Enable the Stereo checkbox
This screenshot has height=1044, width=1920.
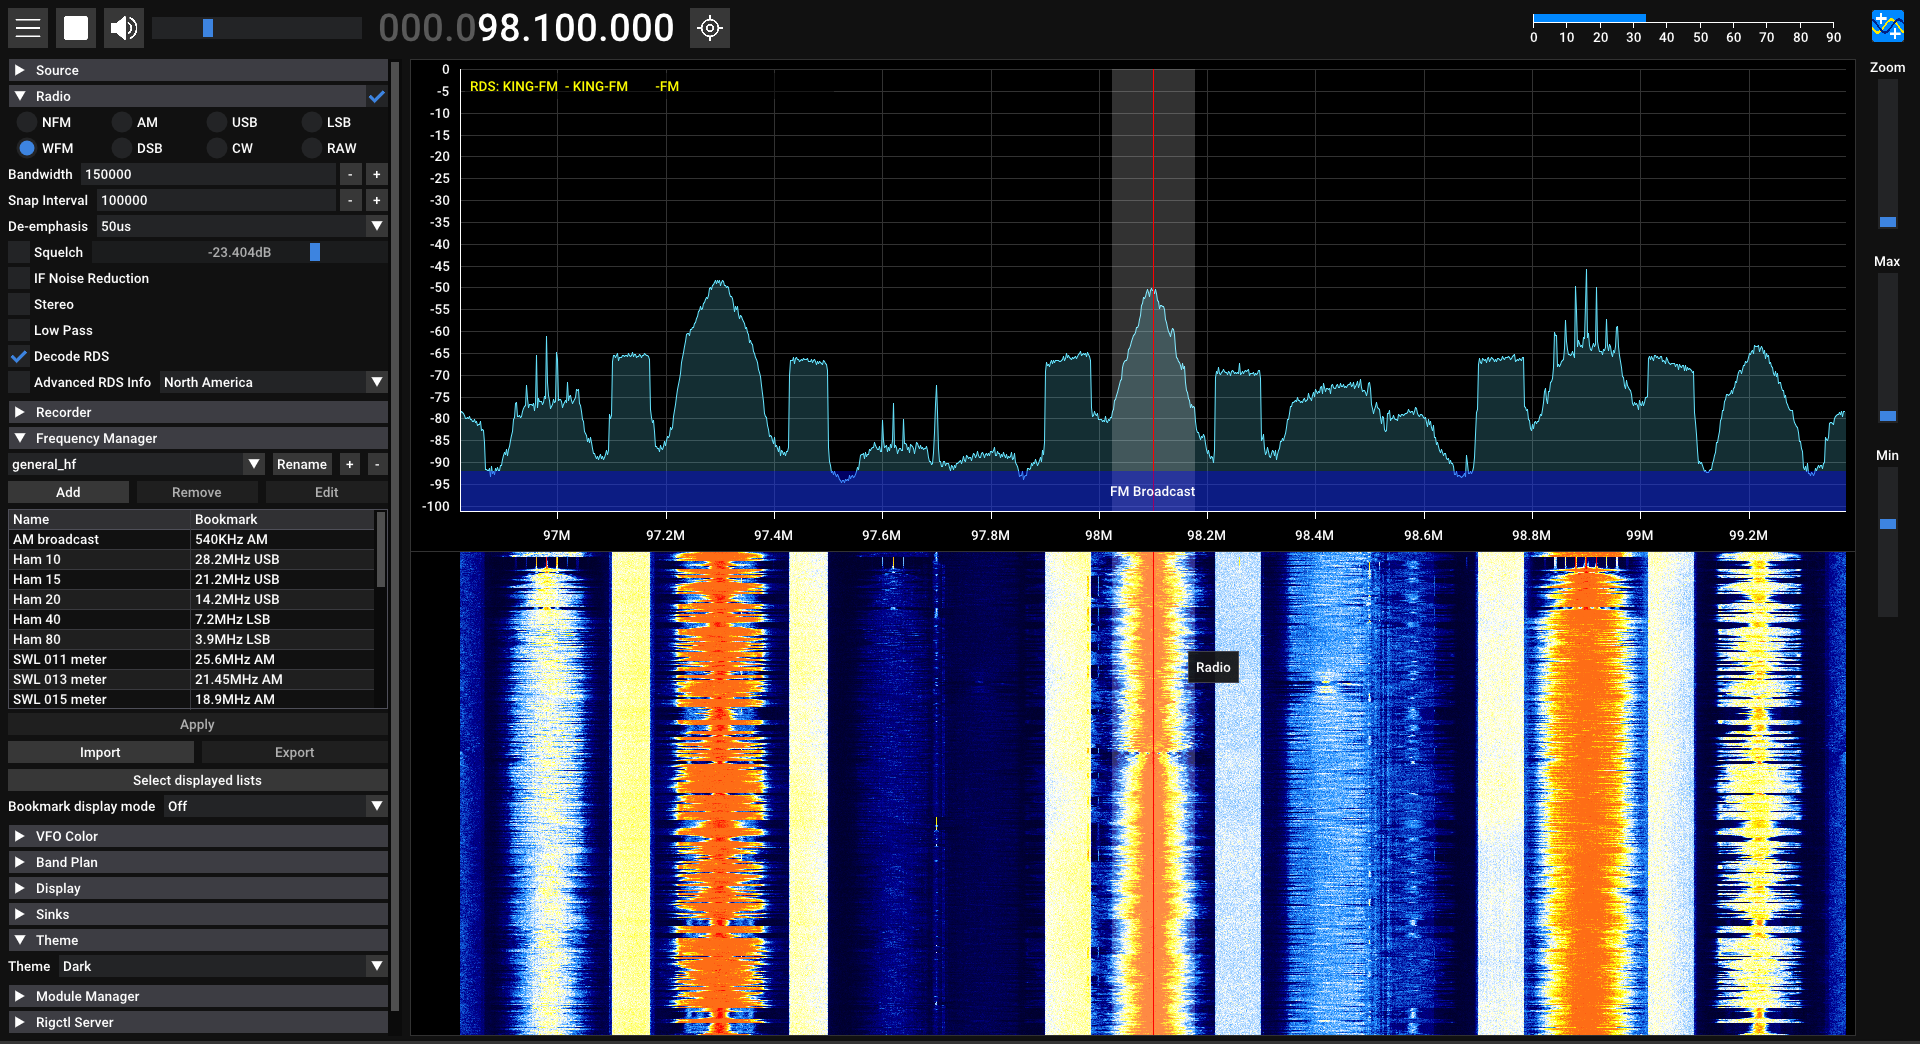pos(19,304)
